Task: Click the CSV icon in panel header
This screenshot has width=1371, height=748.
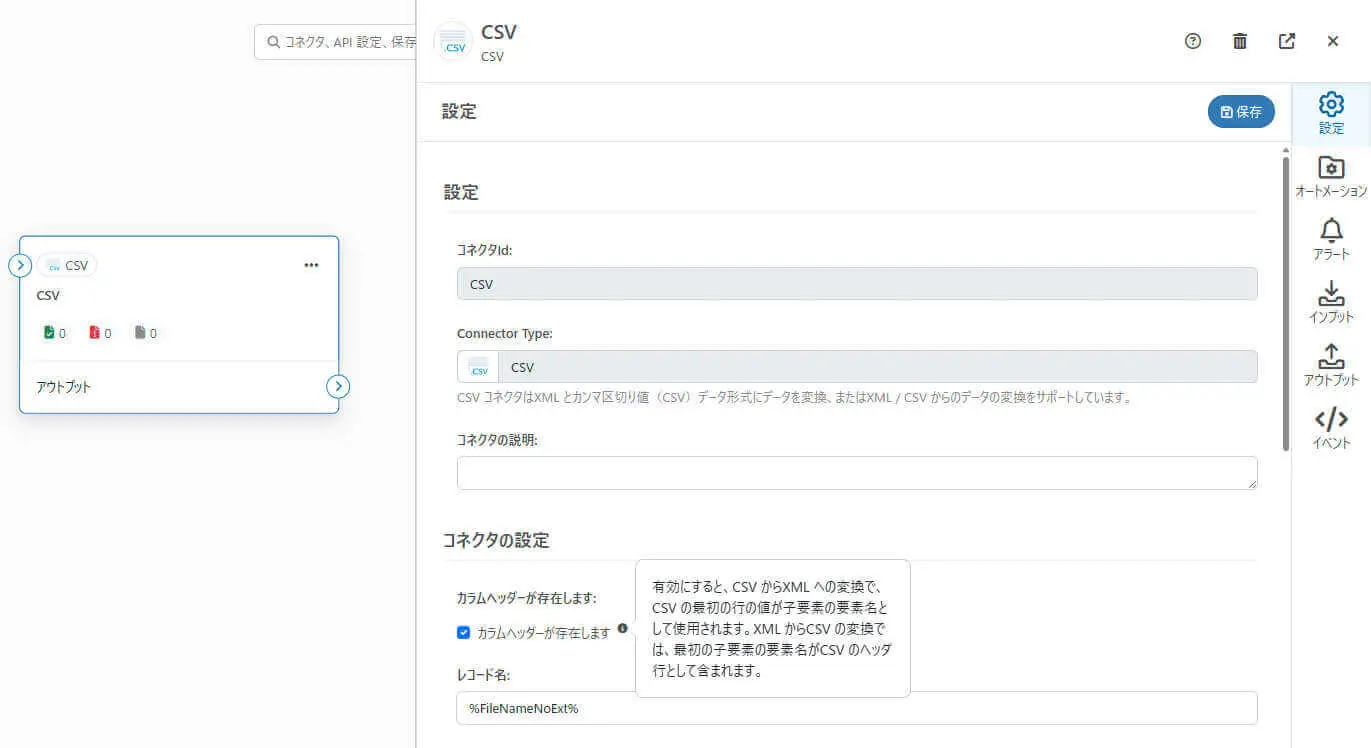Action: click(x=453, y=42)
